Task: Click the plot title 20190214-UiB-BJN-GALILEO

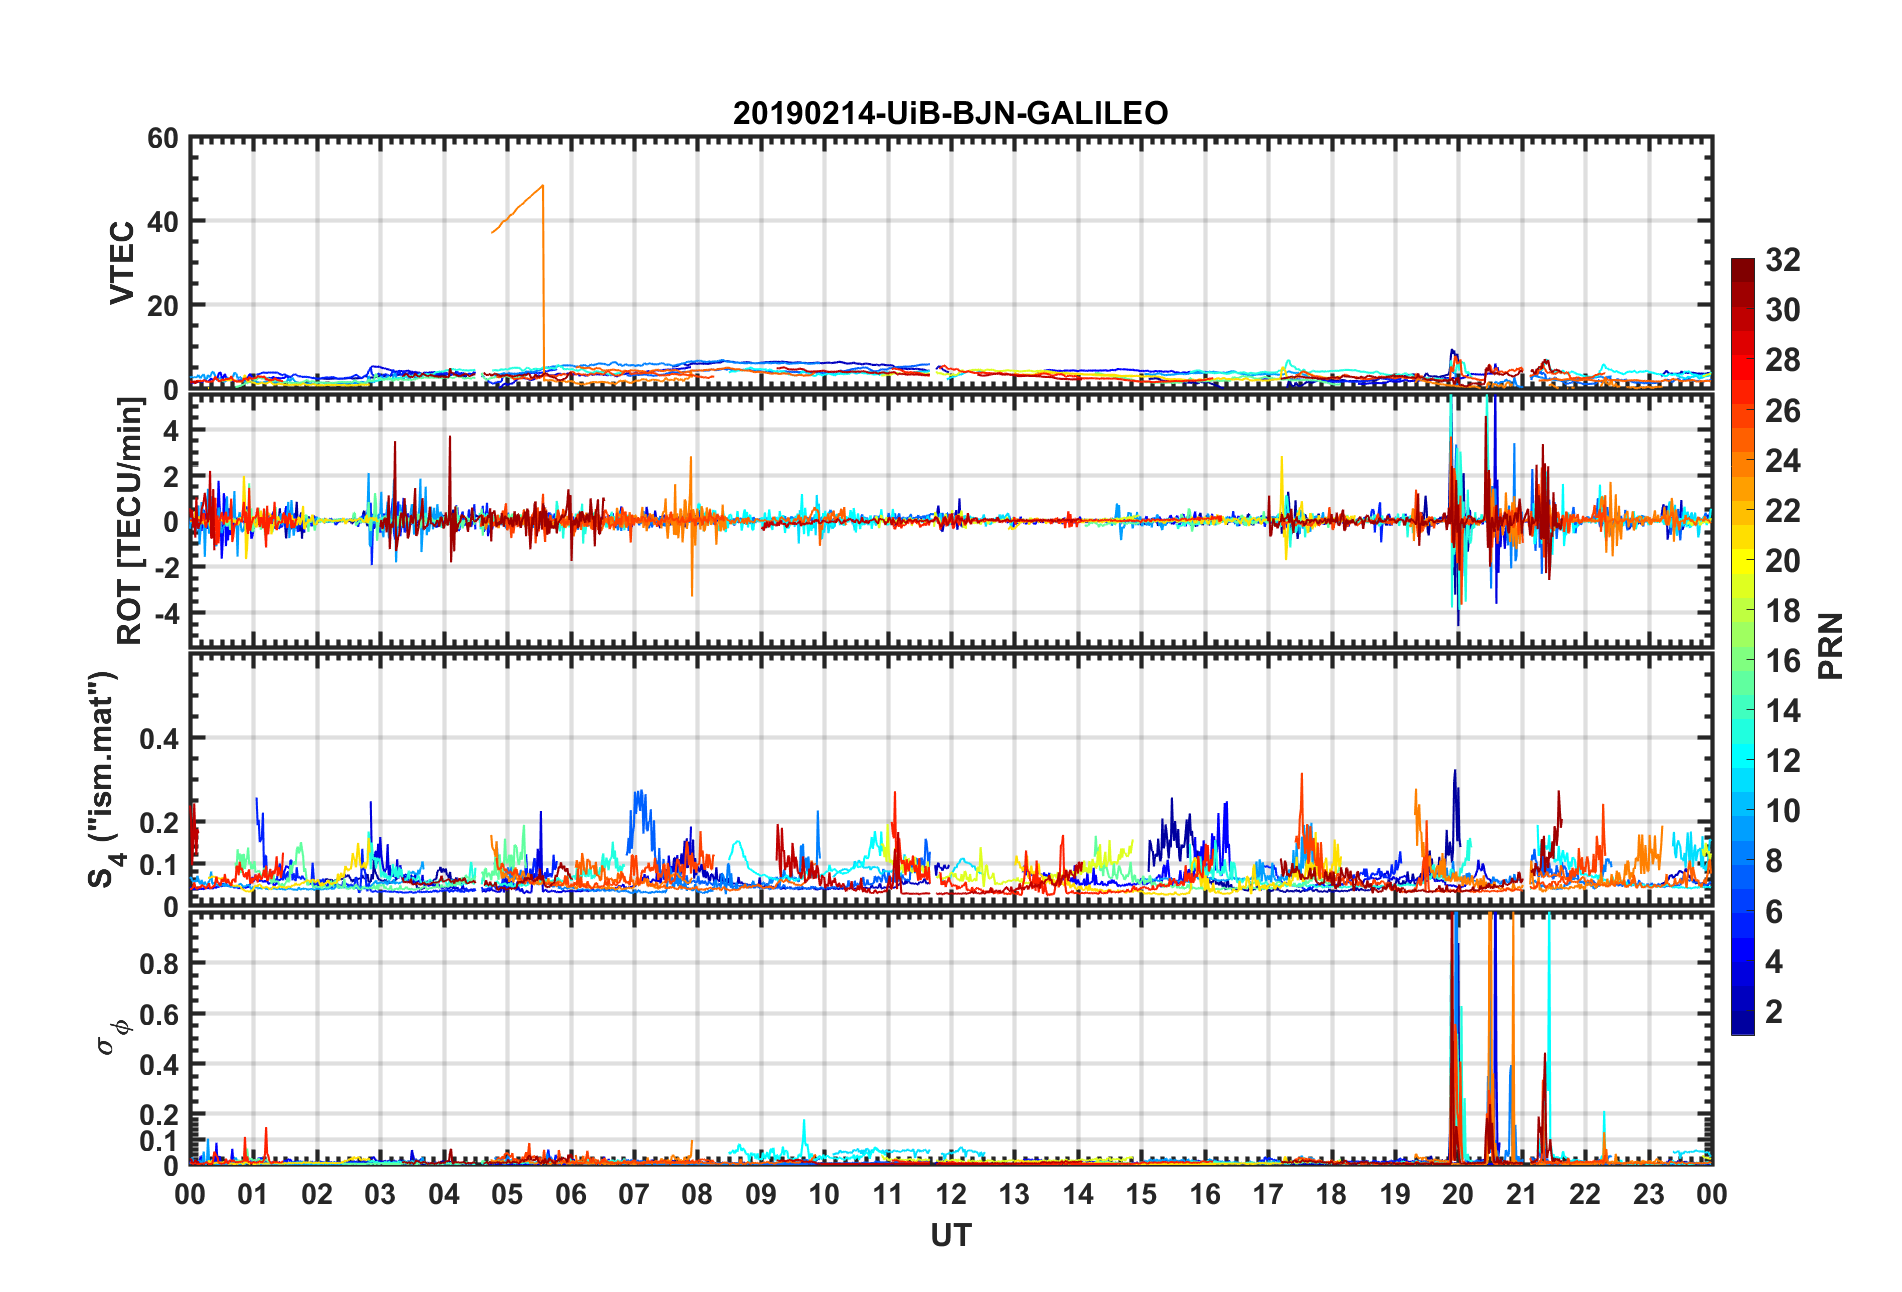Action: click(950, 113)
